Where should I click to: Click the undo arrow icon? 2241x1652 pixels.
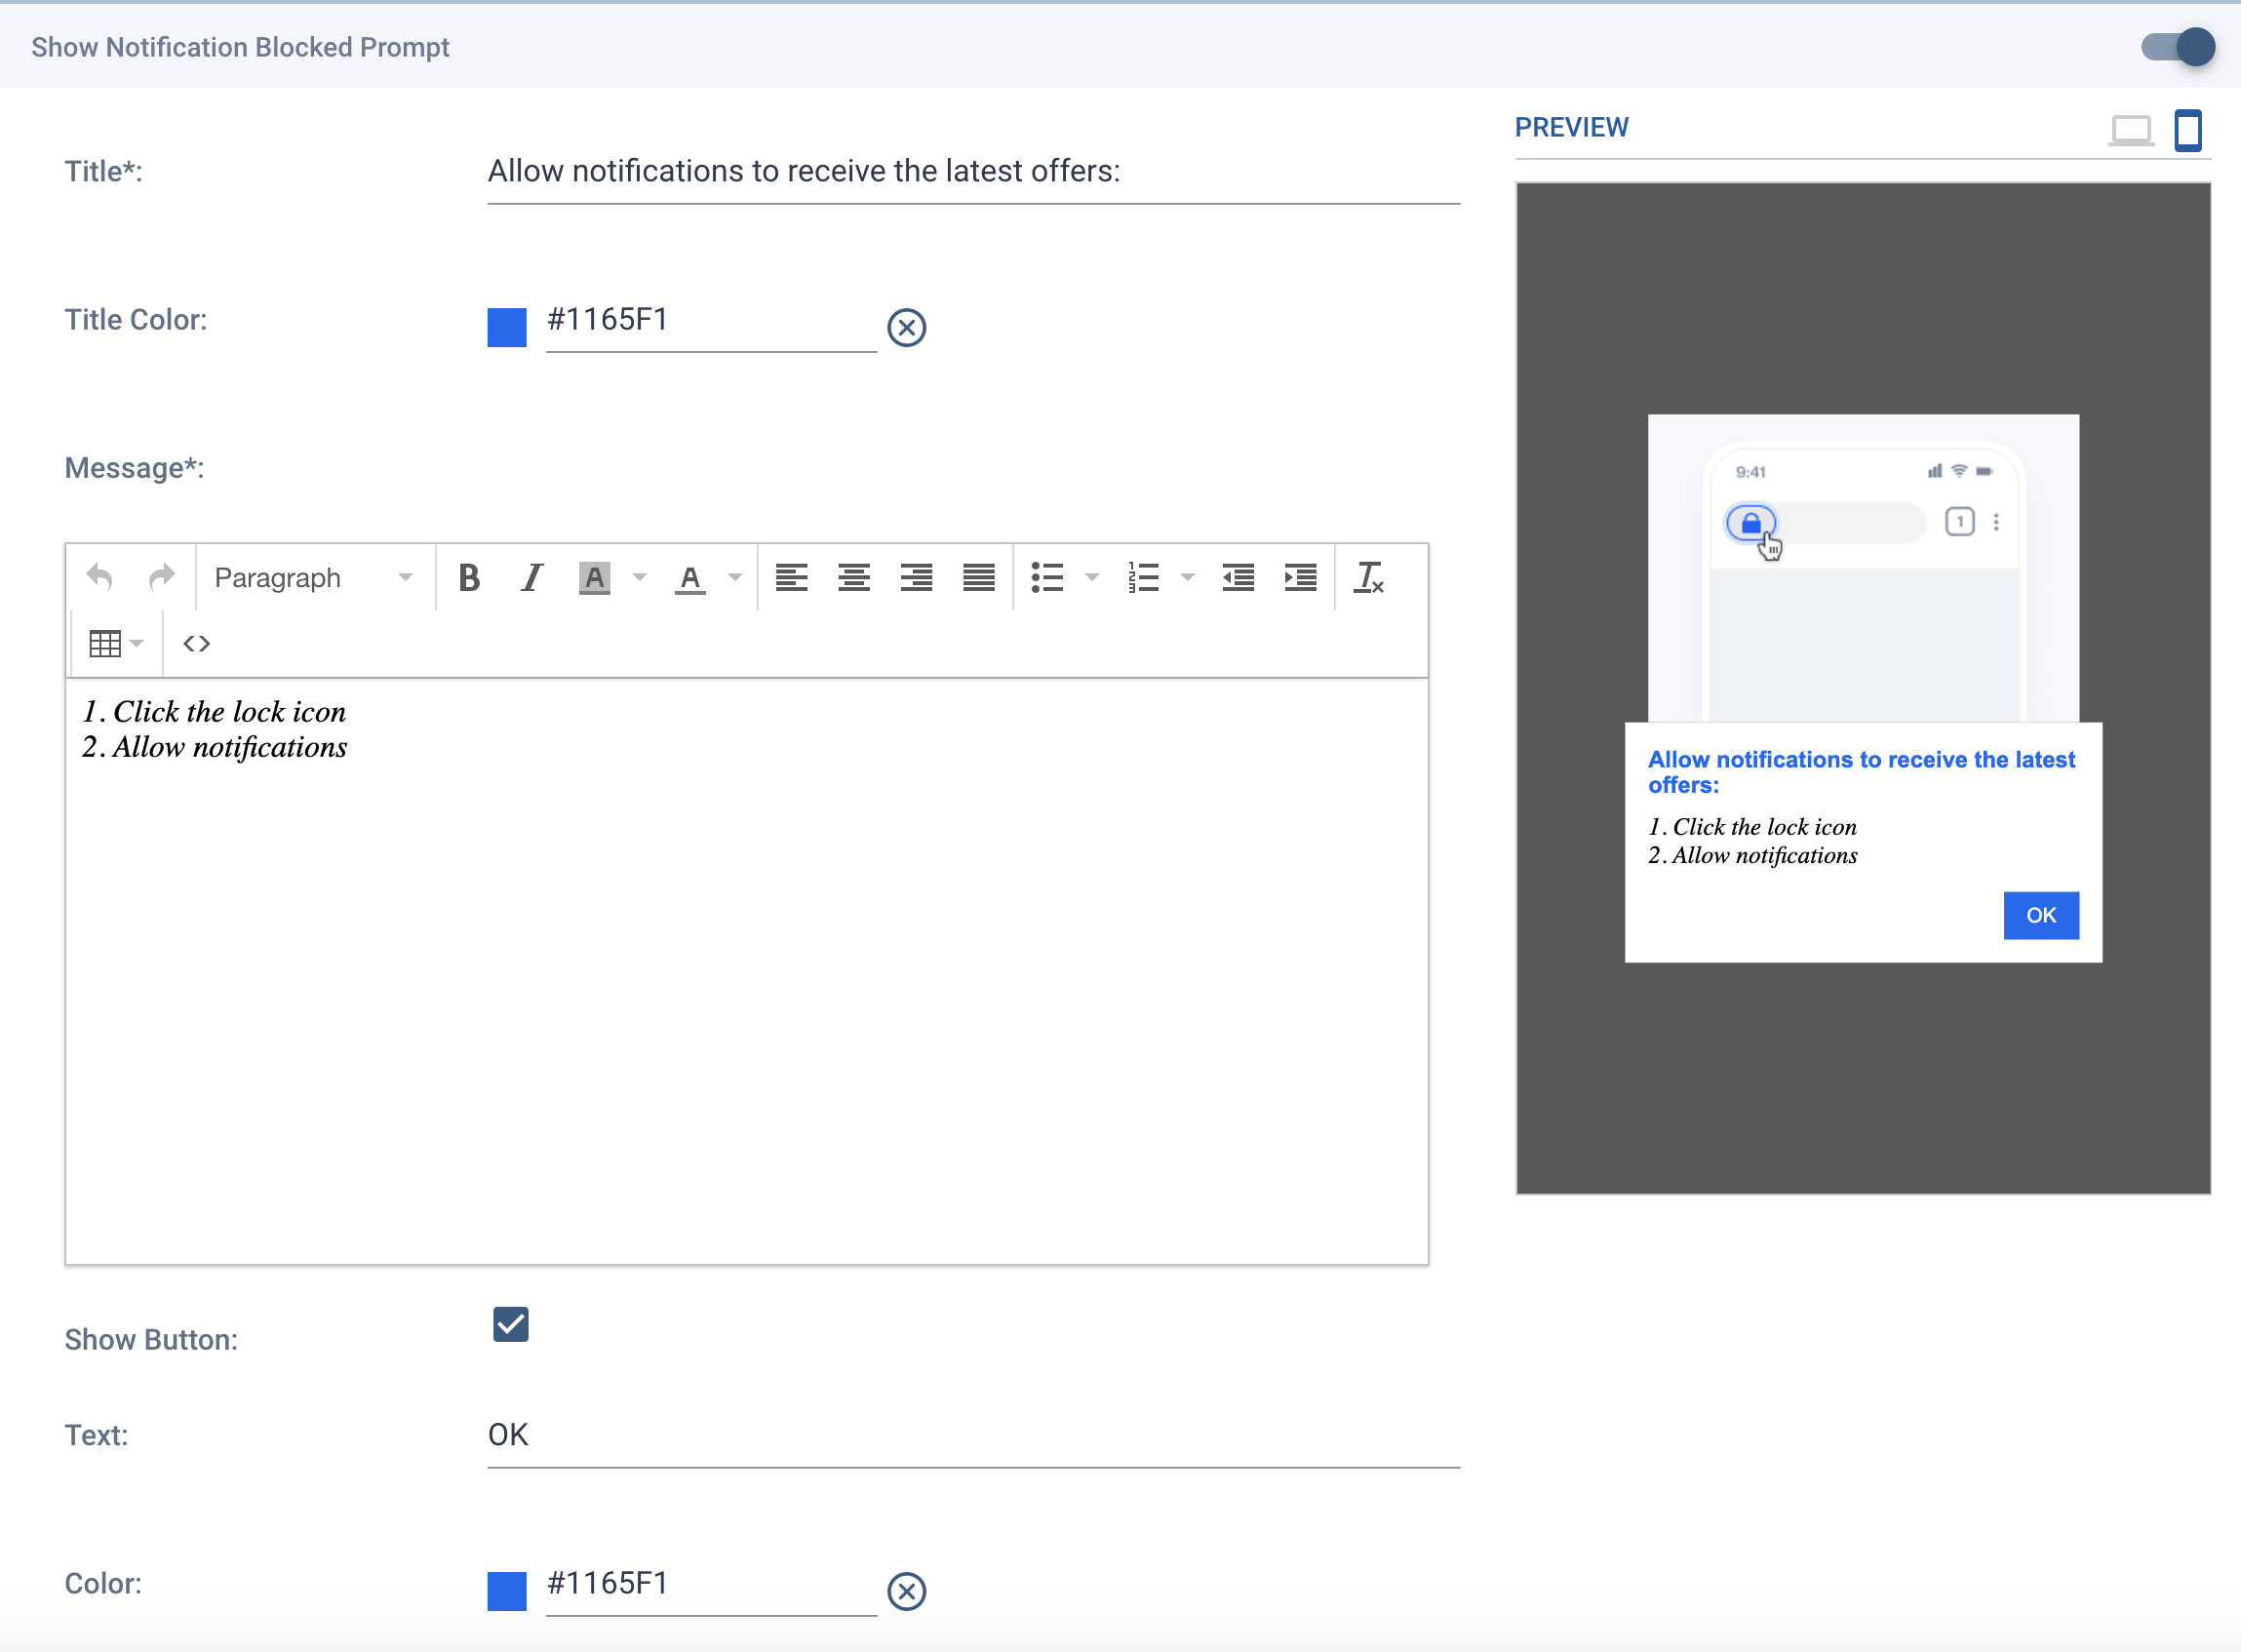(x=100, y=578)
